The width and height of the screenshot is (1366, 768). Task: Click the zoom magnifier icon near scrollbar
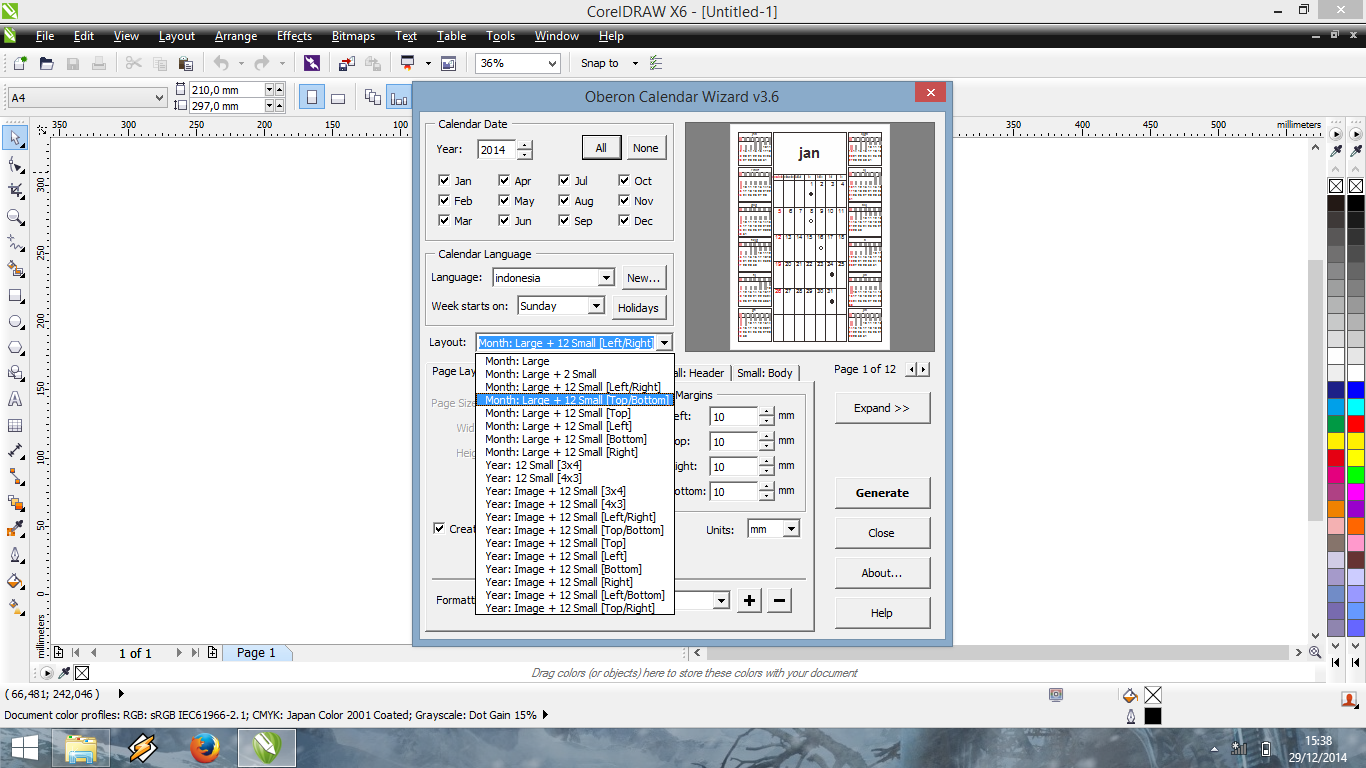click(x=1315, y=652)
